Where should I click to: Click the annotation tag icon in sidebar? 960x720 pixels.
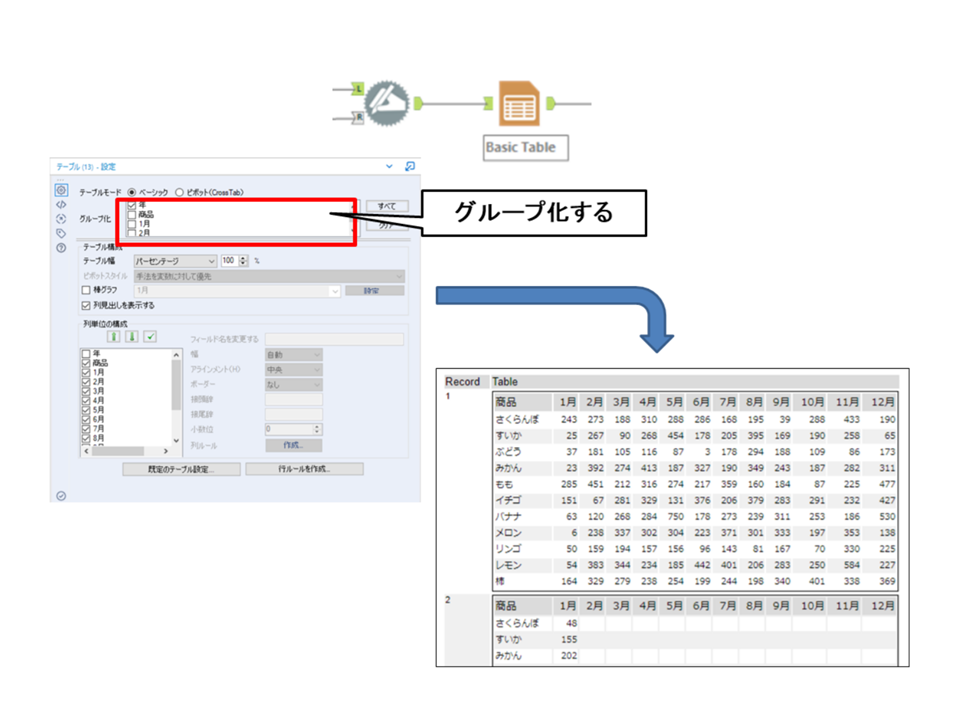click(x=60, y=233)
